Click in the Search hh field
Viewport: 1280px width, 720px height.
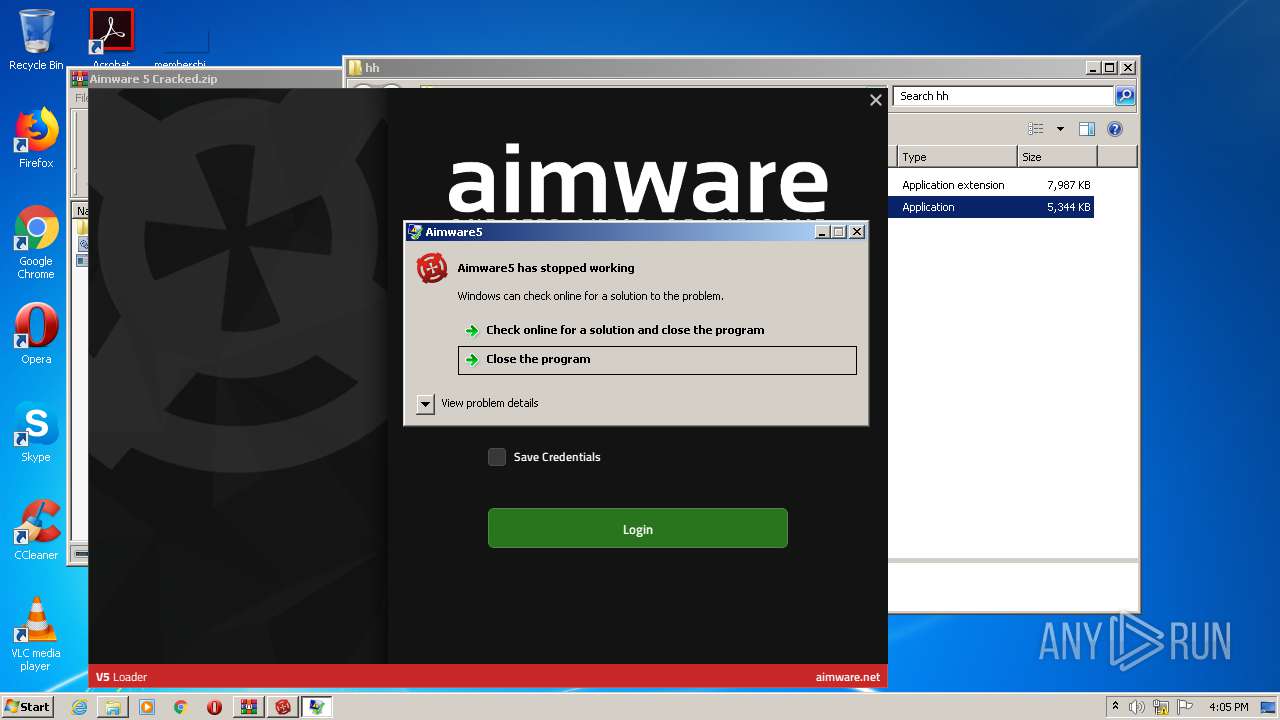(1002, 96)
